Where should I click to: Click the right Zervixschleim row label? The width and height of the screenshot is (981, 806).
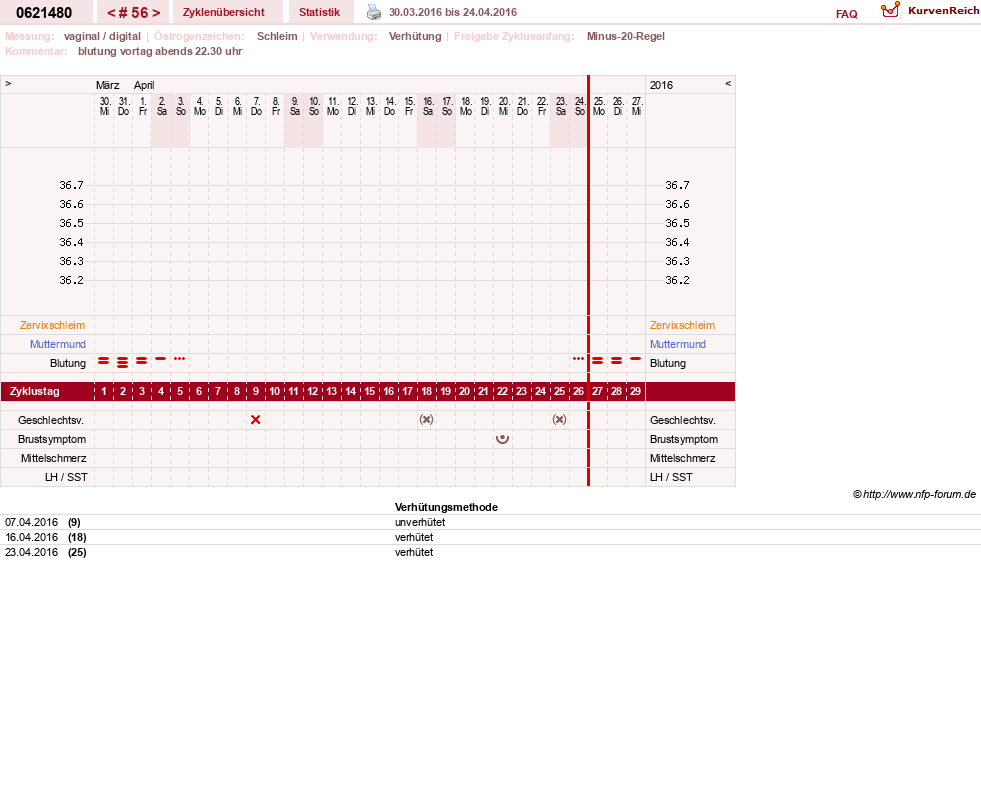[x=682, y=325]
